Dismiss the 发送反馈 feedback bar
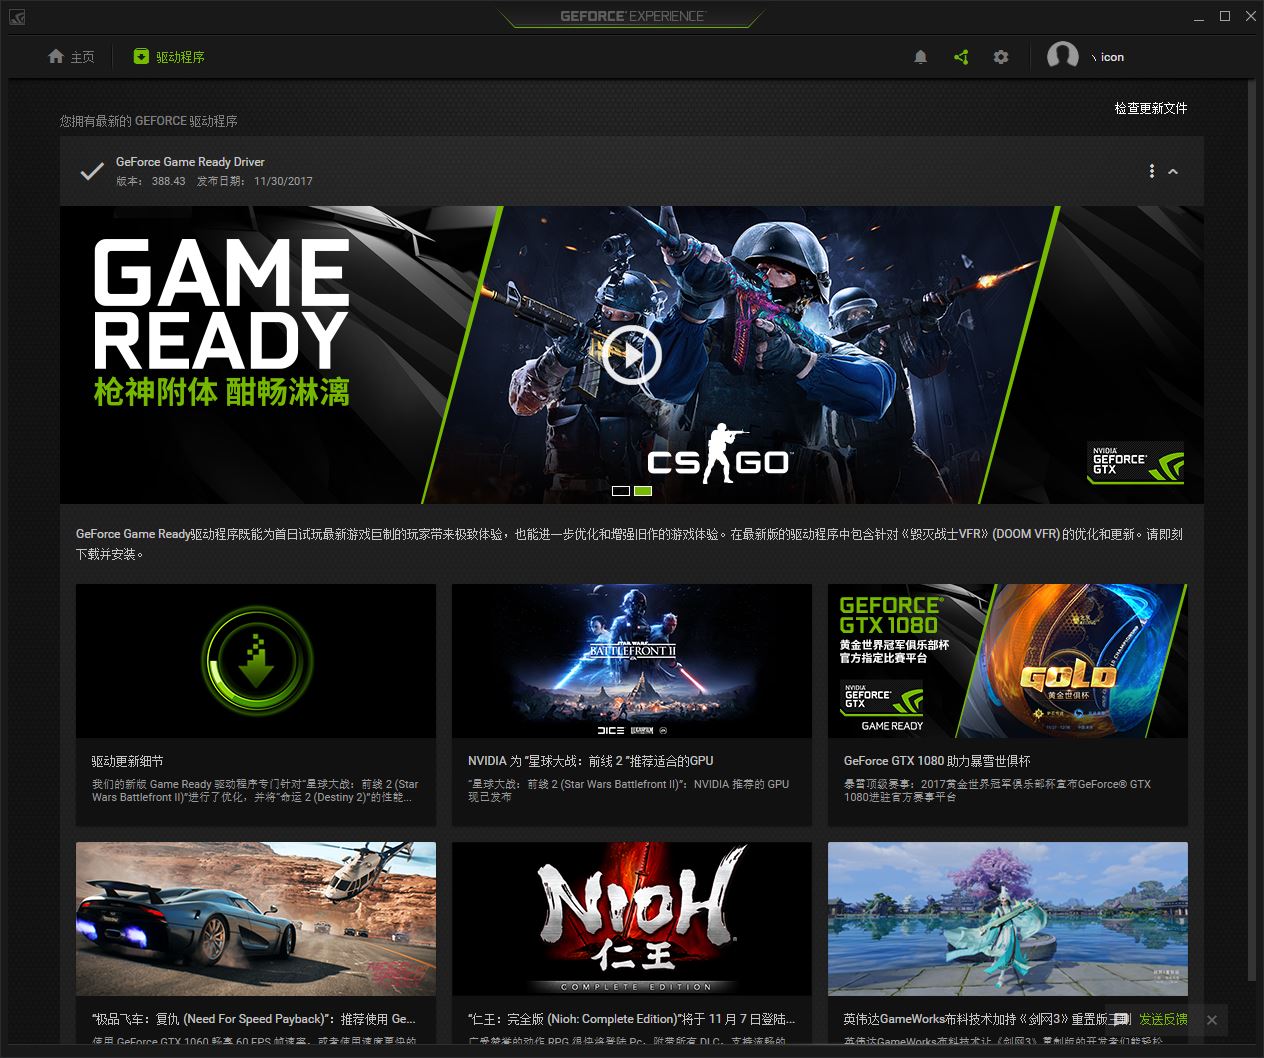The width and height of the screenshot is (1264, 1058). [1212, 1020]
